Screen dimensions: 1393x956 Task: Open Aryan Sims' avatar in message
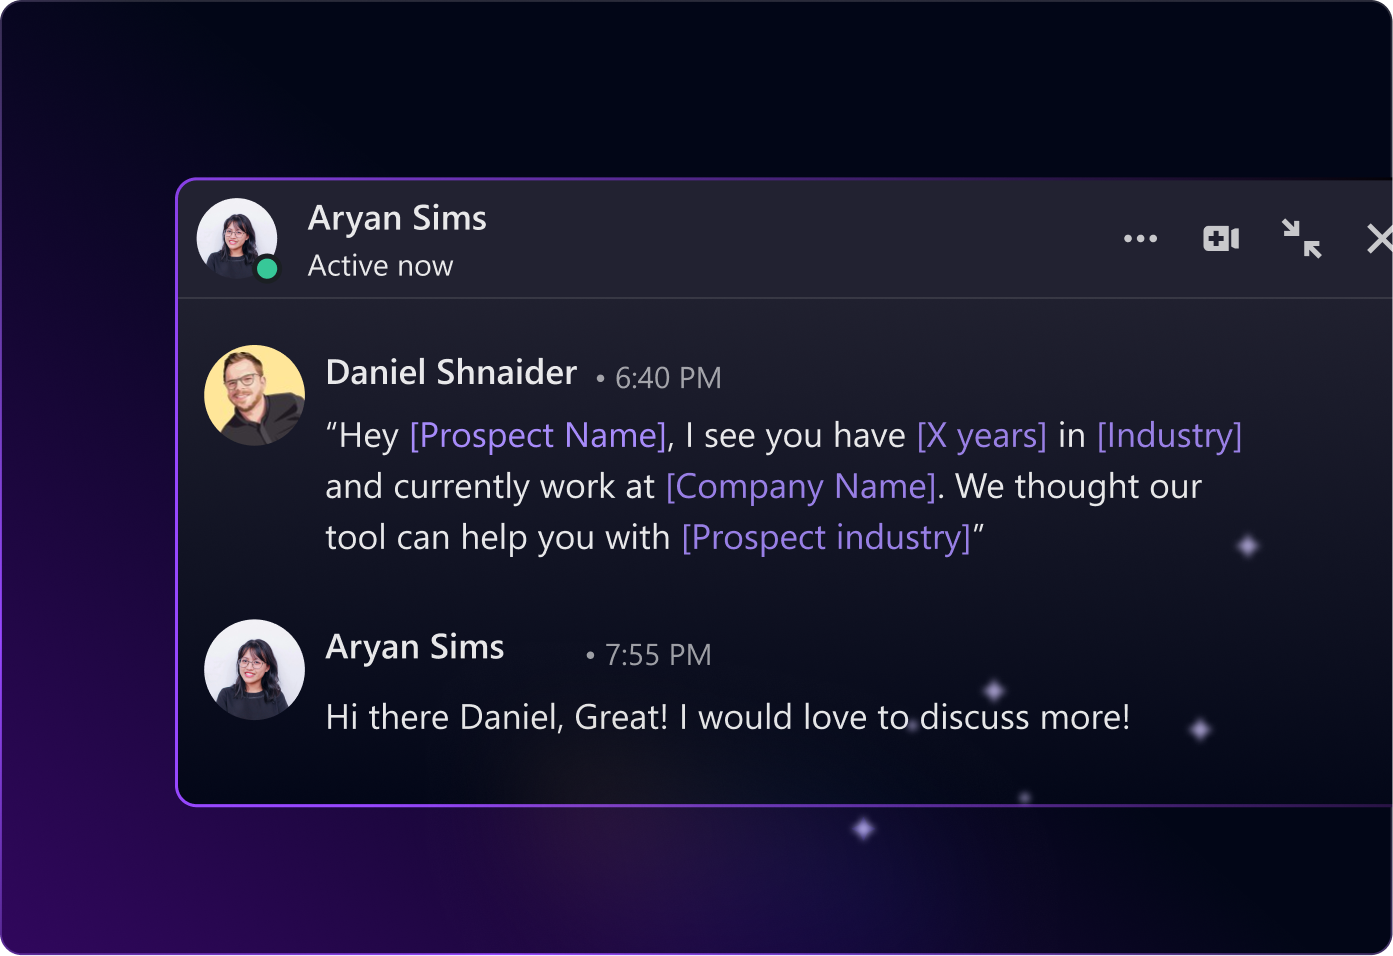pyautogui.click(x=255, y=670)
